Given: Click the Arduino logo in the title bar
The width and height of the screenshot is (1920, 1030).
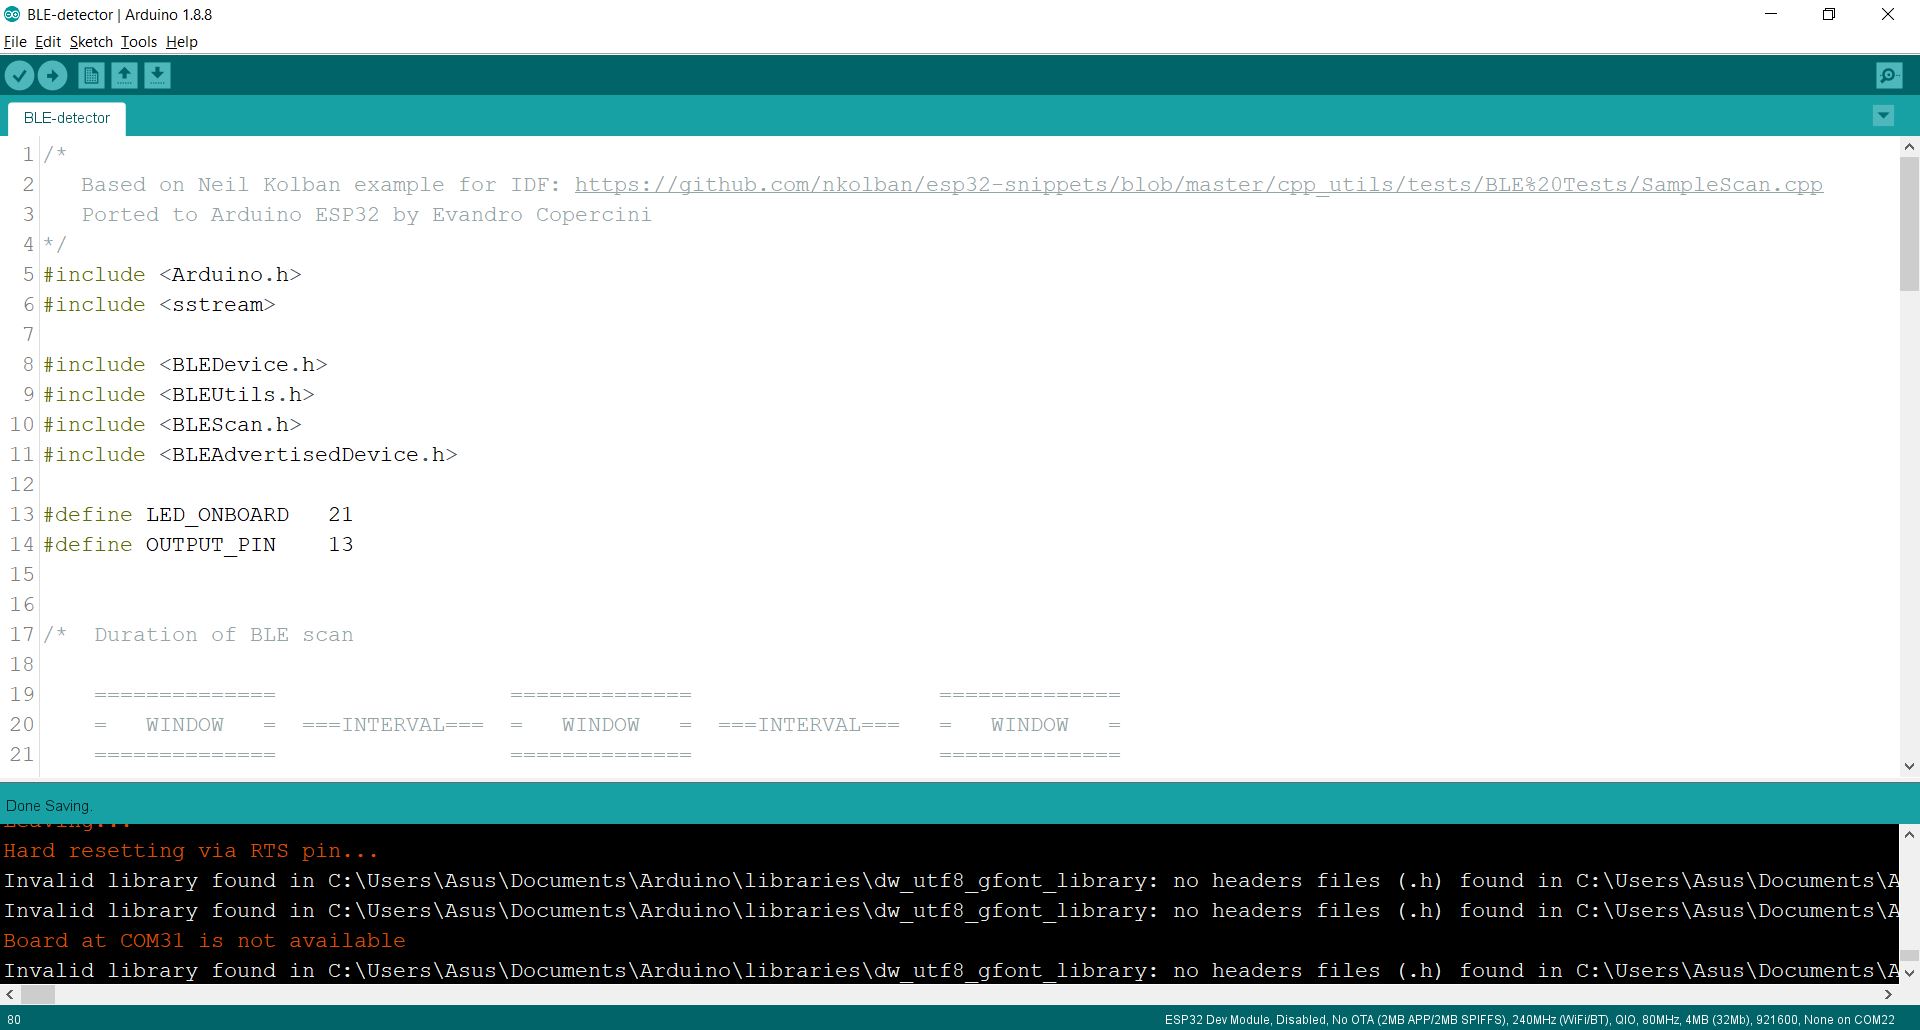Looking at the screenshot, I should pos(12,14).
